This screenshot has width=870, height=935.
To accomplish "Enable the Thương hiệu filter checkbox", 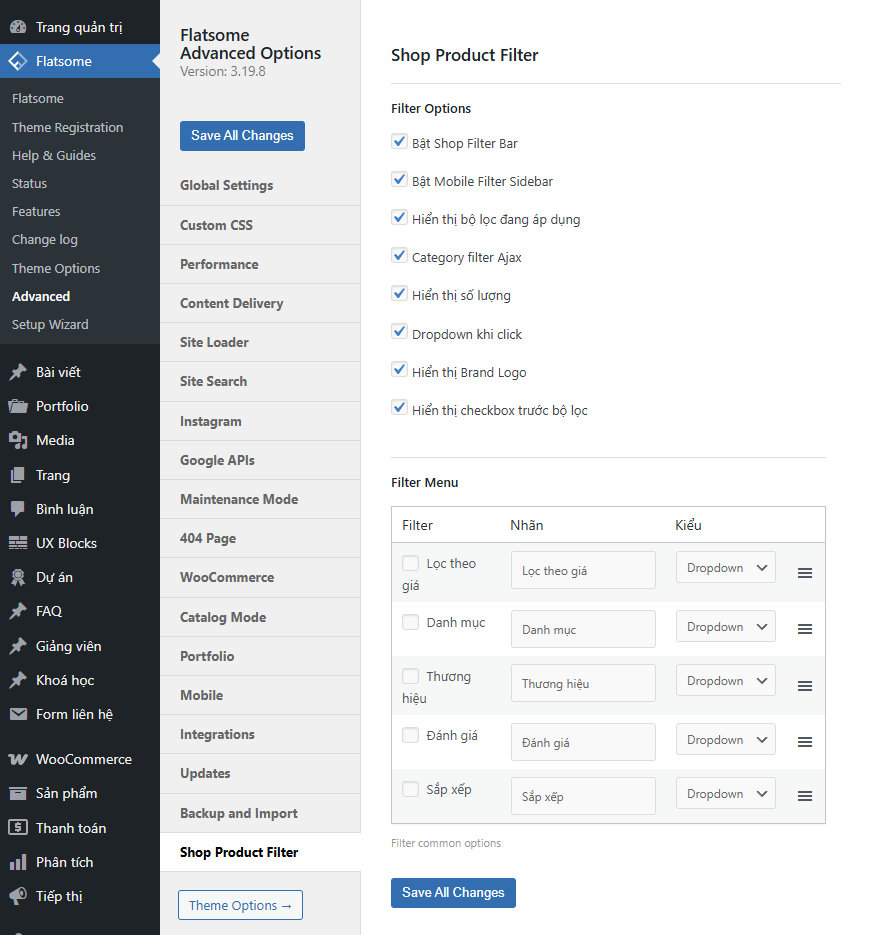I will [410, 676].
